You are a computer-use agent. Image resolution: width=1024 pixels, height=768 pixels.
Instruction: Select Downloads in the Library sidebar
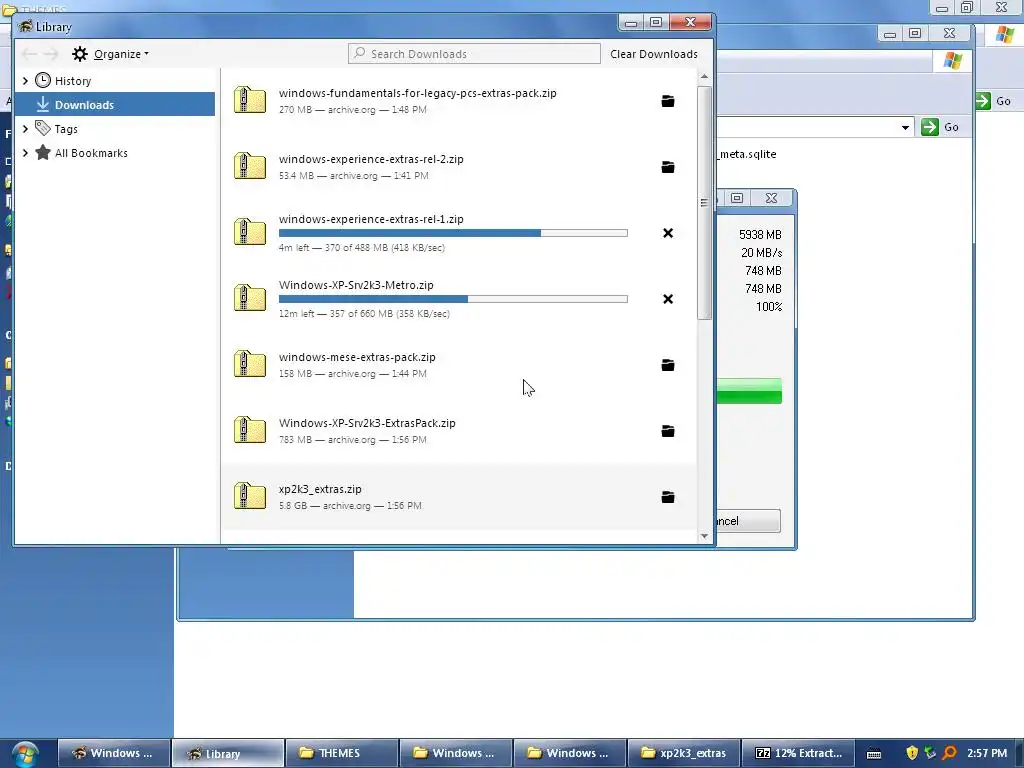pos(115,104)
